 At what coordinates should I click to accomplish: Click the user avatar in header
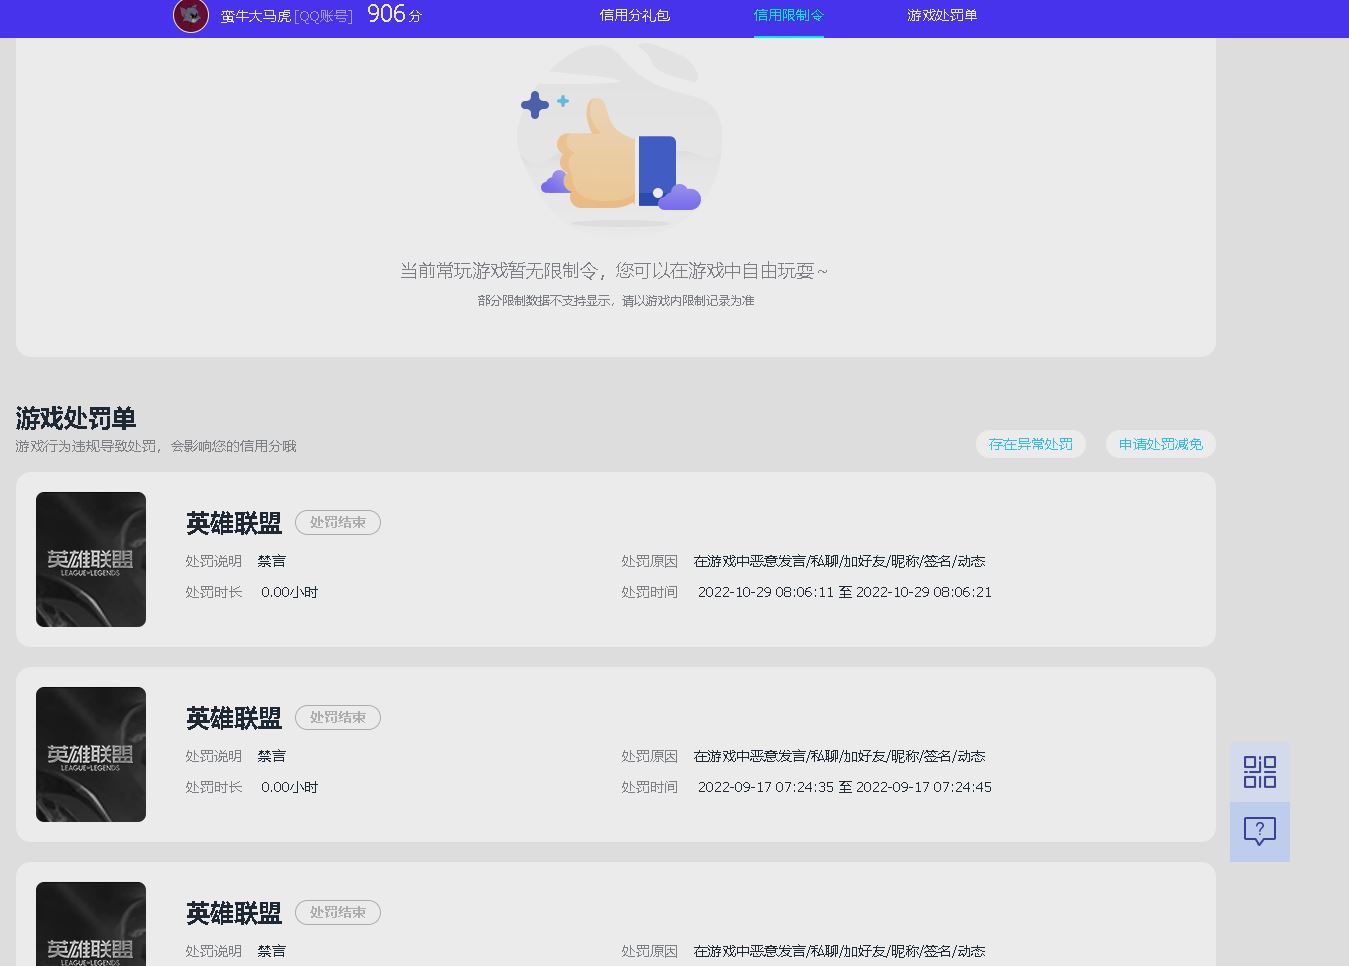click(x=191, y=15)
